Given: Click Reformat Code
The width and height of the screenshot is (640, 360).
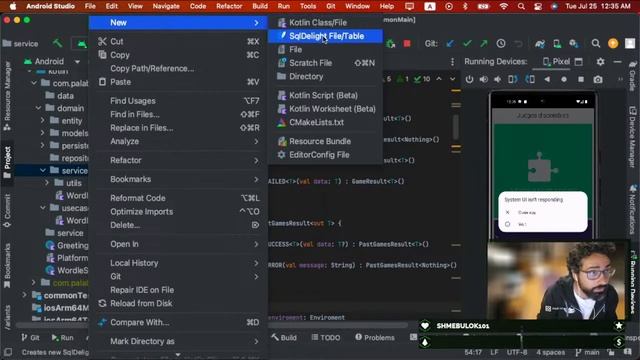Looking at the screenshot, I should click(178, 198).
